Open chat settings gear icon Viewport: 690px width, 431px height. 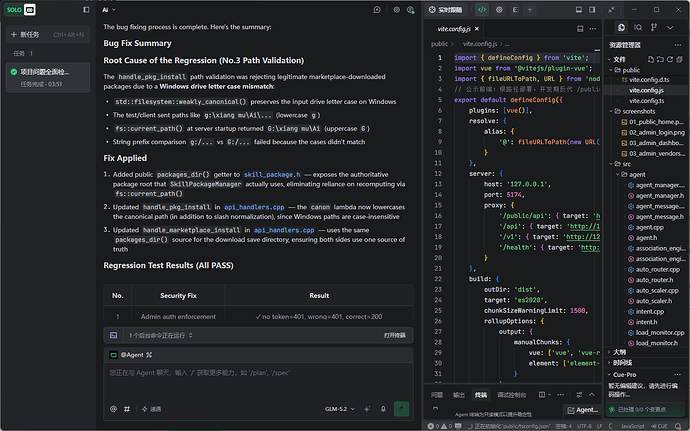[x=396, y=10]
